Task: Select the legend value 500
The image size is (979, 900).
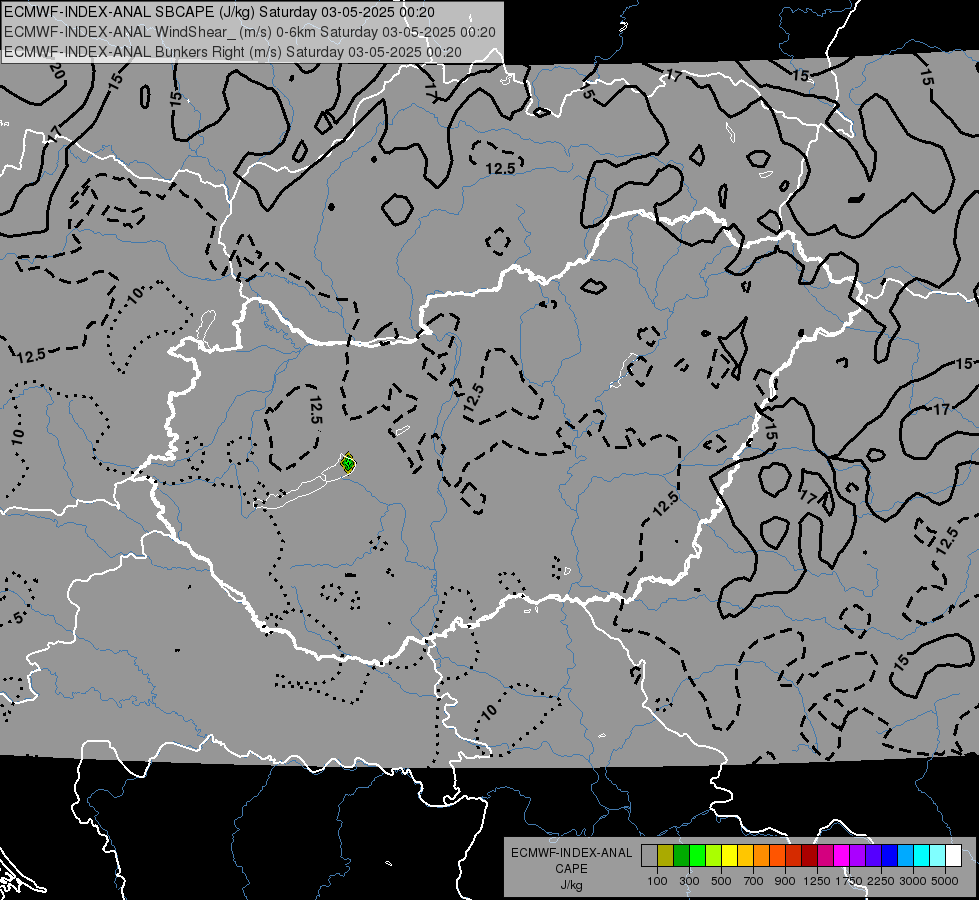Action: click(721, 881)
